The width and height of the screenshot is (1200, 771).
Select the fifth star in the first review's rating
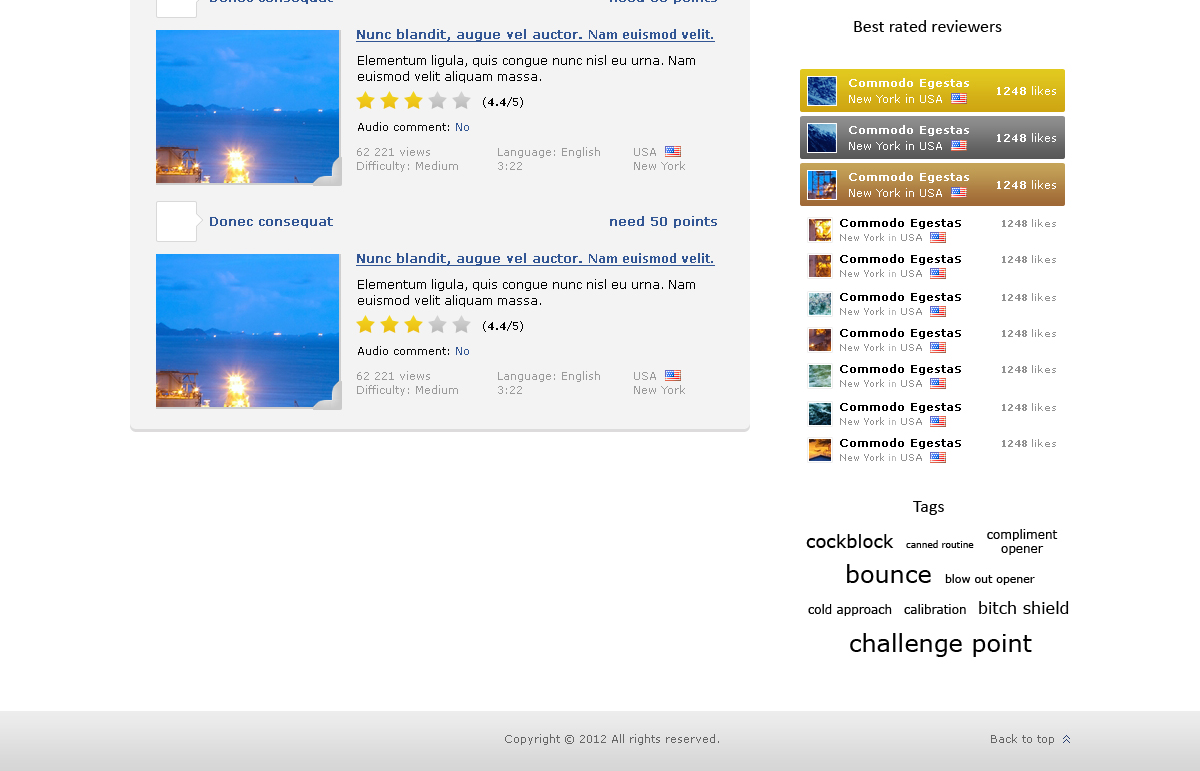coord(461,100)
